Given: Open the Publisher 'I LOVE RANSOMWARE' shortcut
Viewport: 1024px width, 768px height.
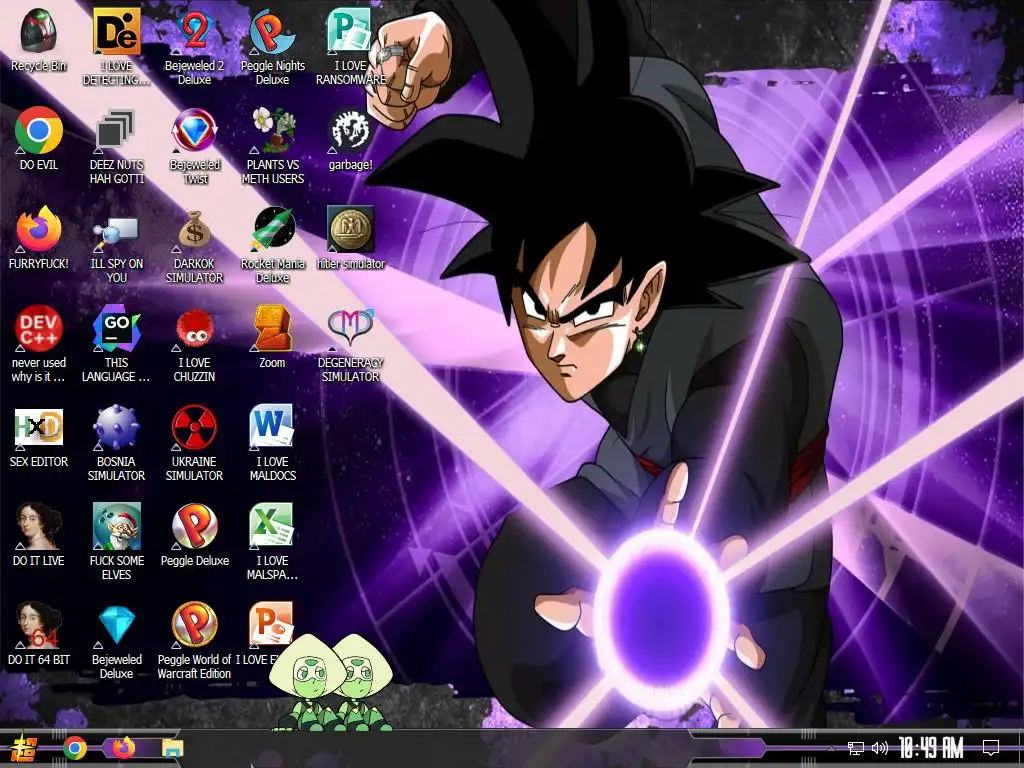Looking at the screenshot, I should (x=351, y=46).
